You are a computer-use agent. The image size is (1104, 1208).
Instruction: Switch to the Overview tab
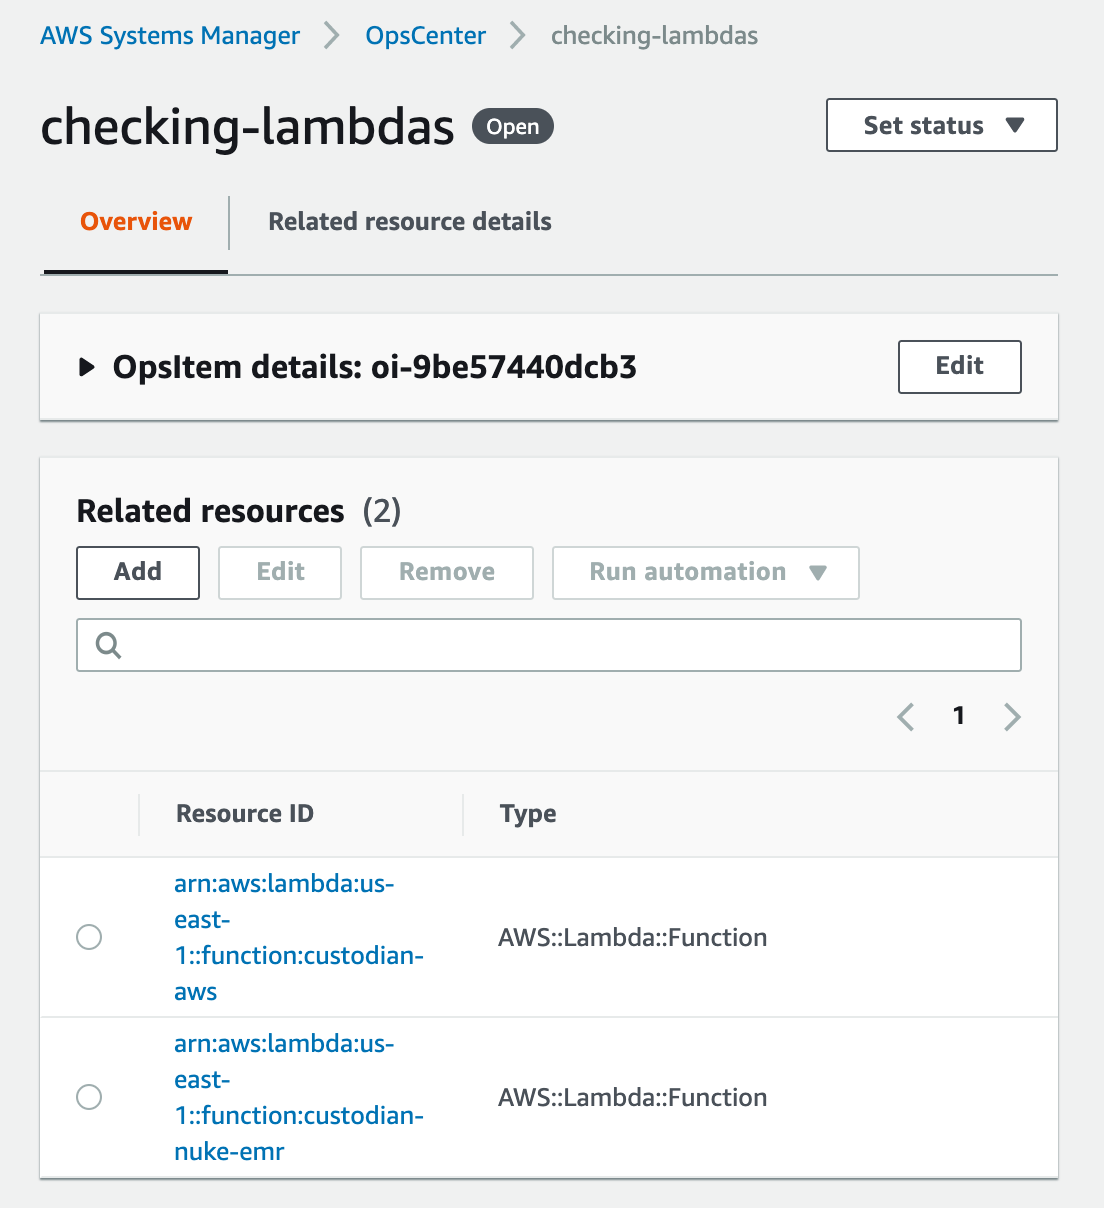(x=136, y=221)
